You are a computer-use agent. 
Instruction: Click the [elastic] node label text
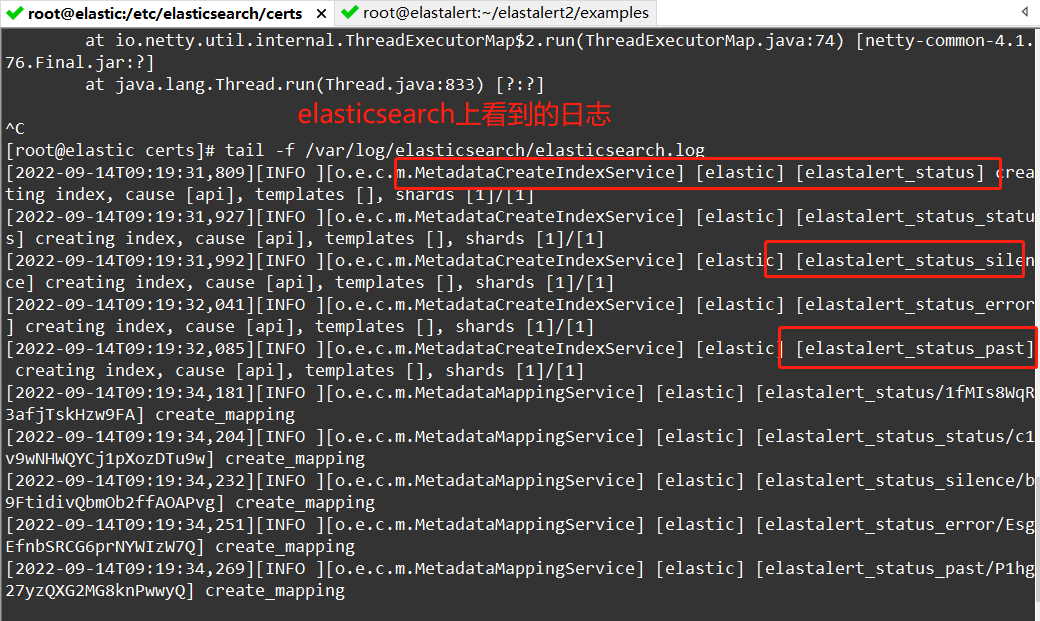point(740,172)
